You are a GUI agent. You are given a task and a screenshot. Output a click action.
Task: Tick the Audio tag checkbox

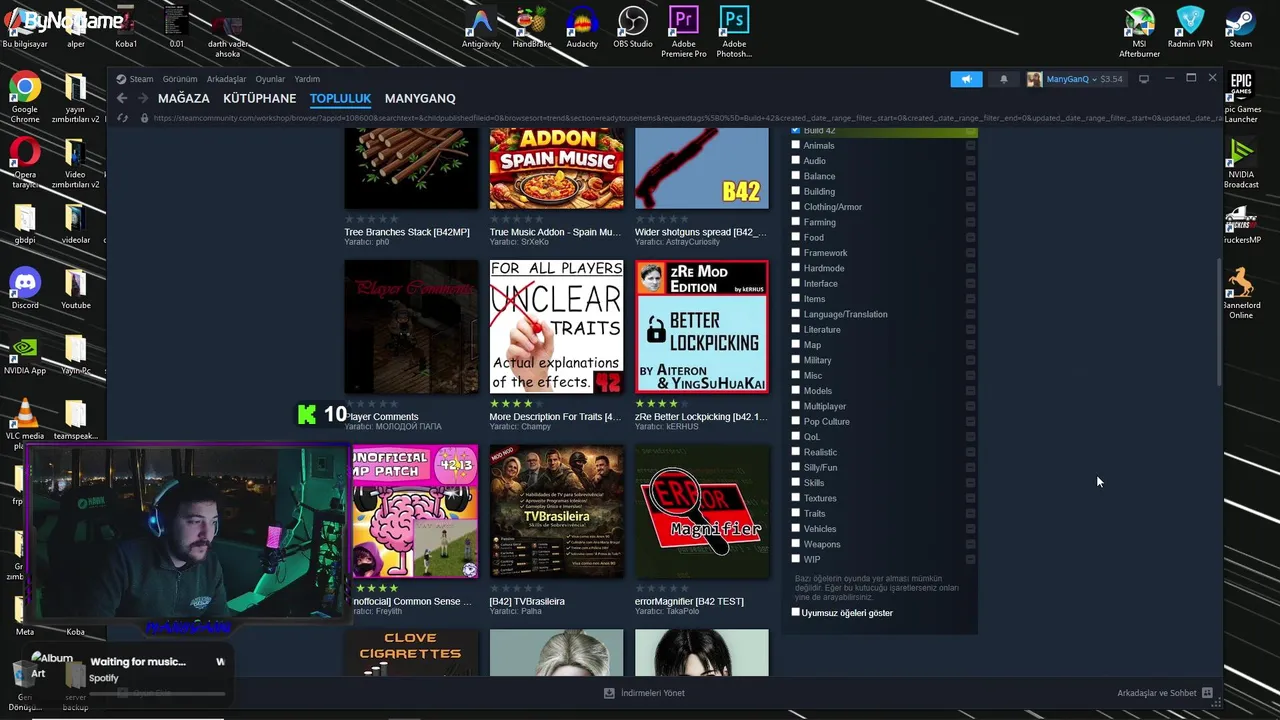[x=796, y=160]
